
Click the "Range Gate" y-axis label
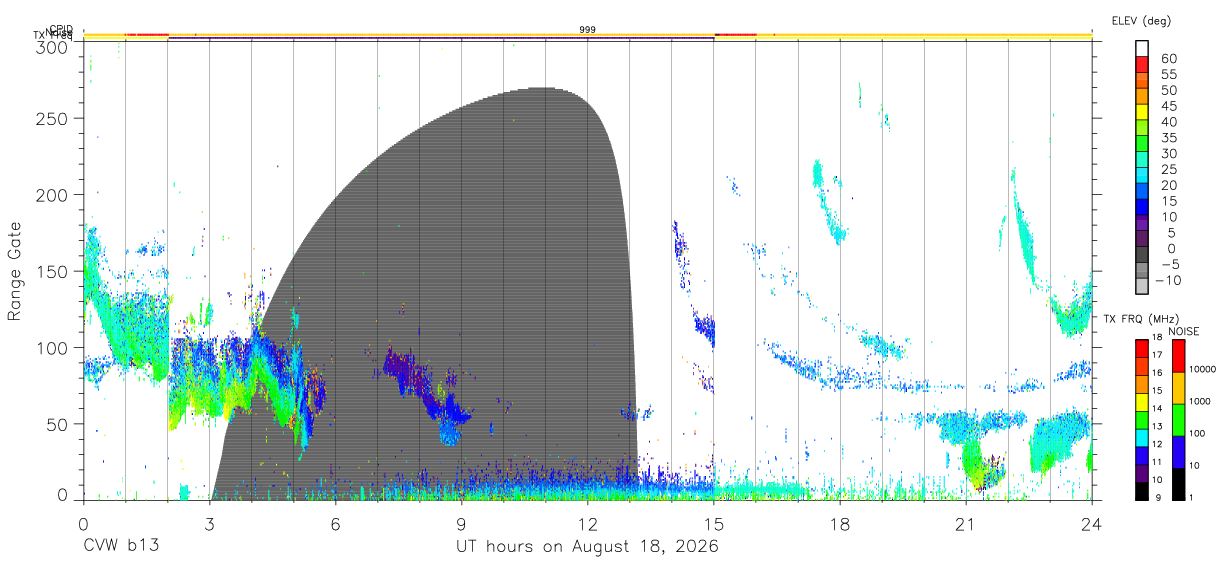point(15,271)
